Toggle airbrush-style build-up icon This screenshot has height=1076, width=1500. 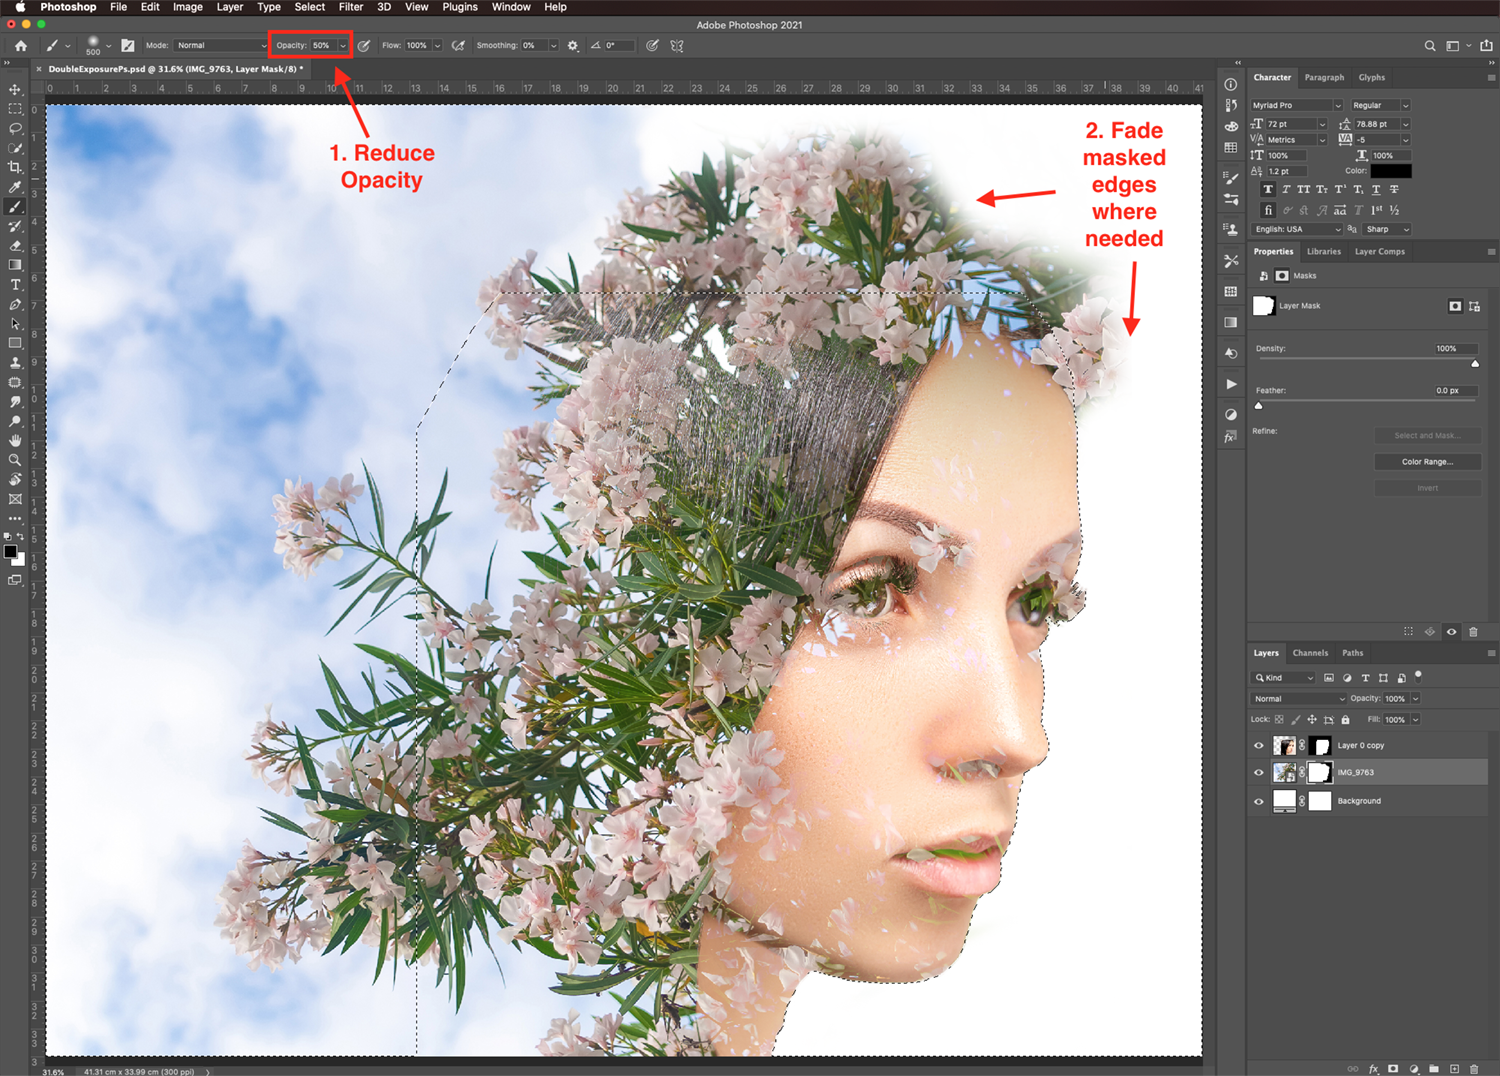(458, 46)
